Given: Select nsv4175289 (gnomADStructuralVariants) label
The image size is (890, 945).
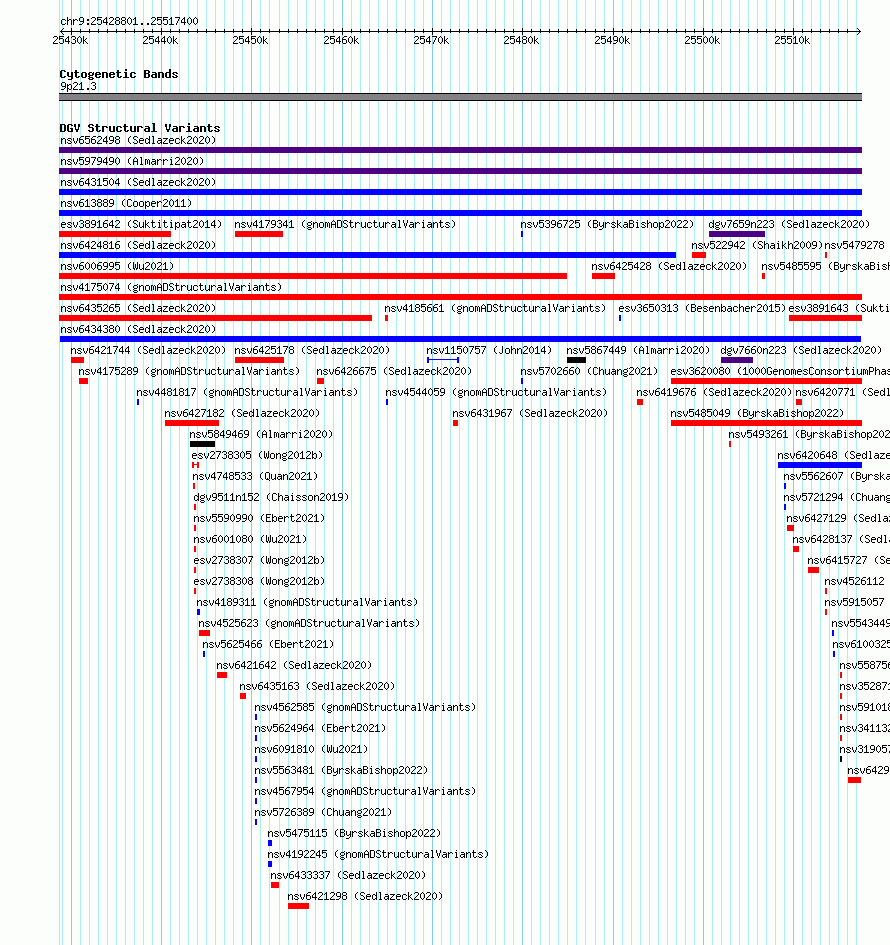Looking at the screenshot, I should (x=189, y=371).
